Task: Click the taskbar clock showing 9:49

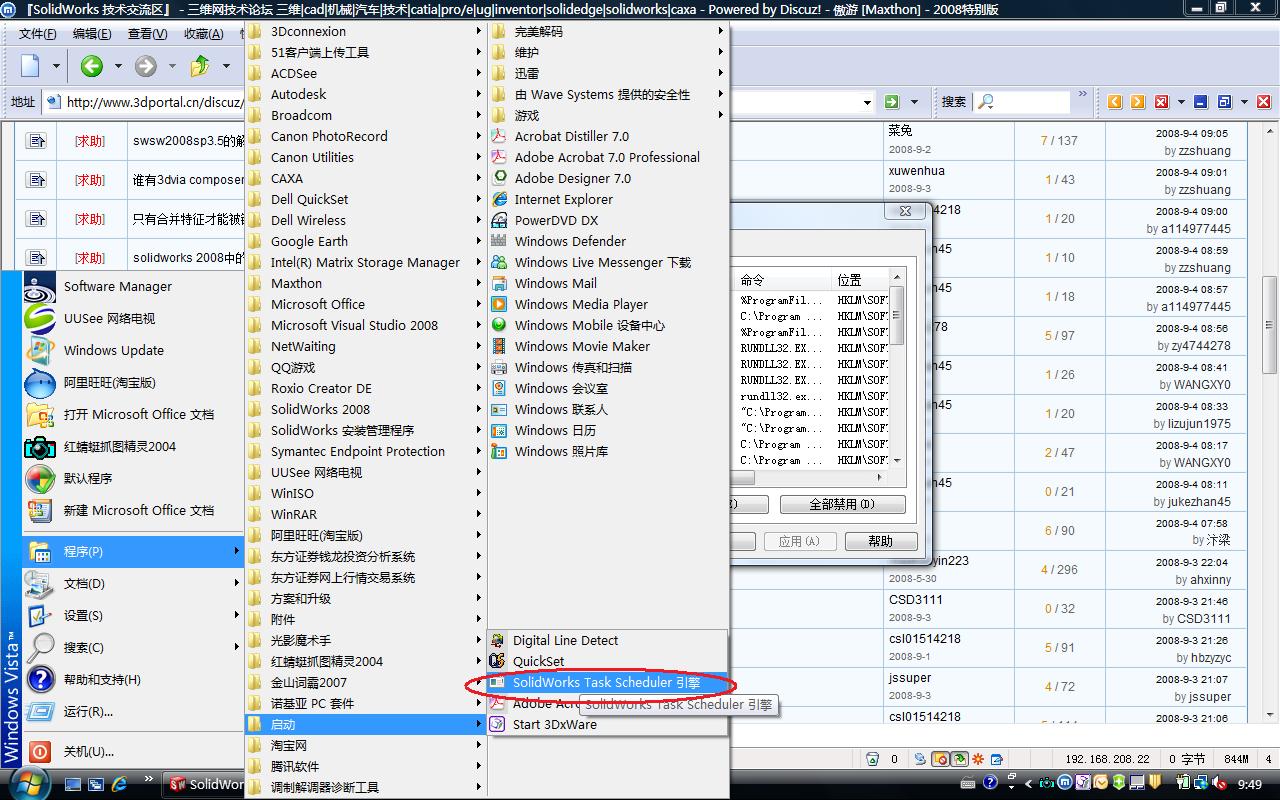Action: pos(1249,785)
